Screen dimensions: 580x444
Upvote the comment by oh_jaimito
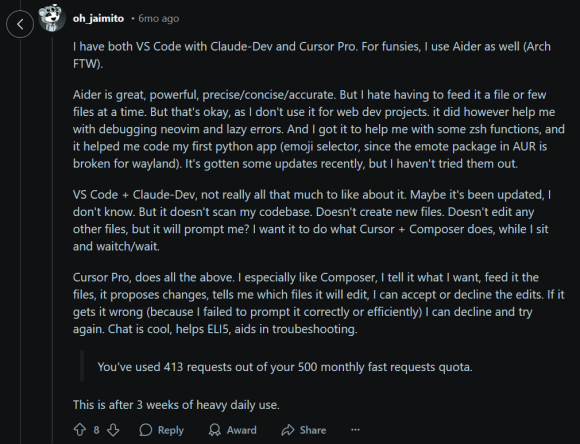coord(80,430)
